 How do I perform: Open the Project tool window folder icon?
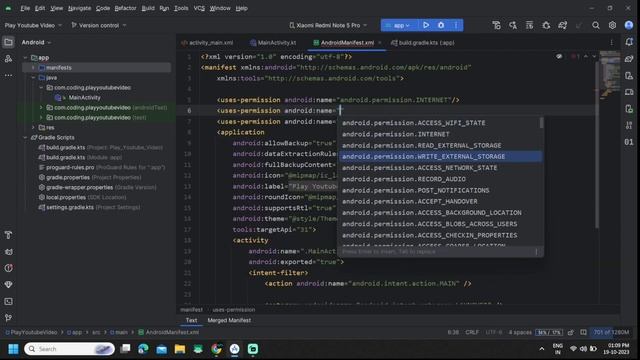tap(8, 42)
